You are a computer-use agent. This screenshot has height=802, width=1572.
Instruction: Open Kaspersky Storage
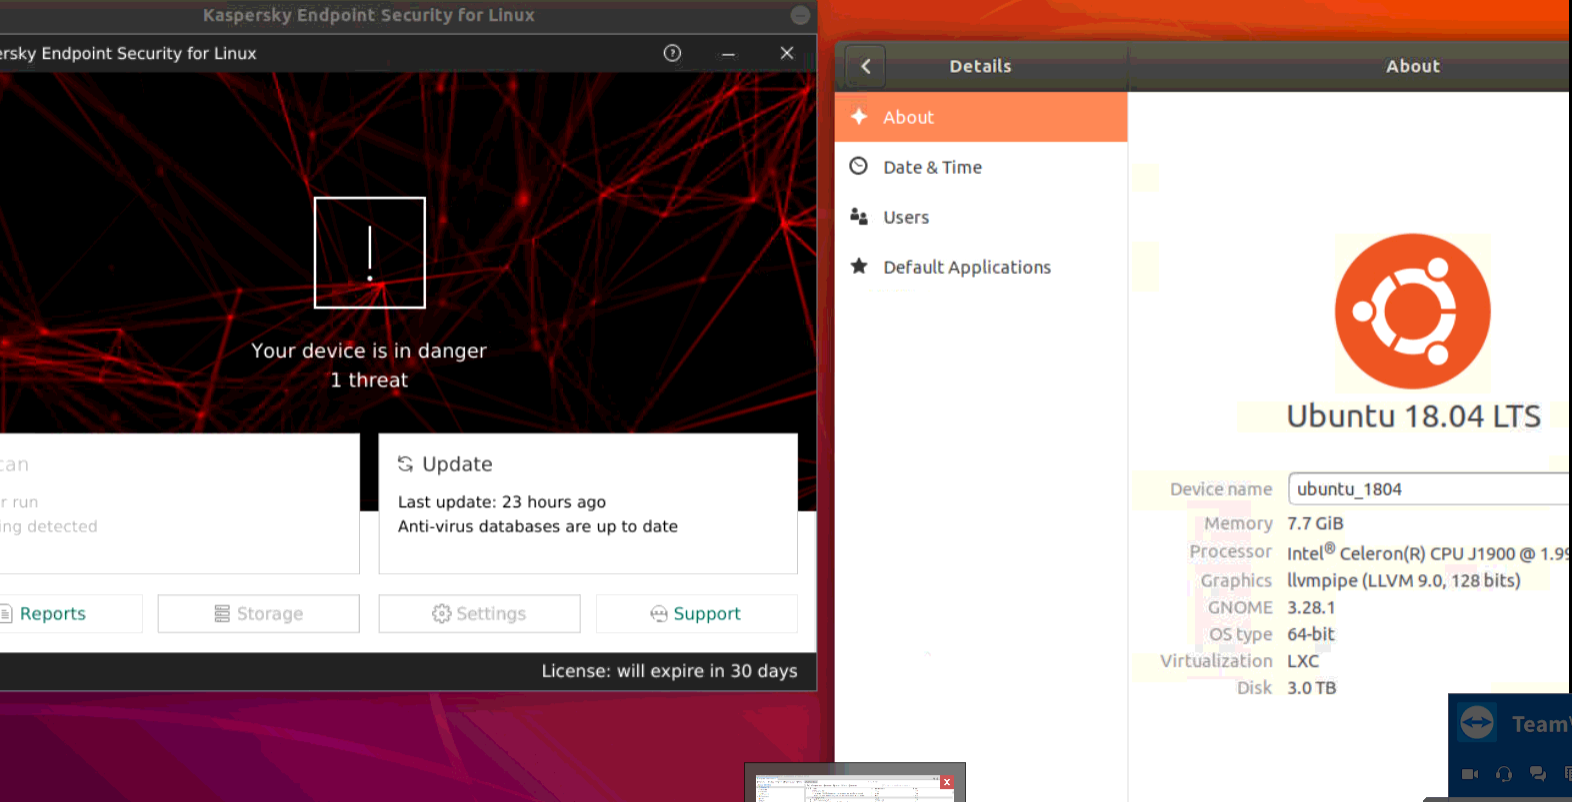259,614
